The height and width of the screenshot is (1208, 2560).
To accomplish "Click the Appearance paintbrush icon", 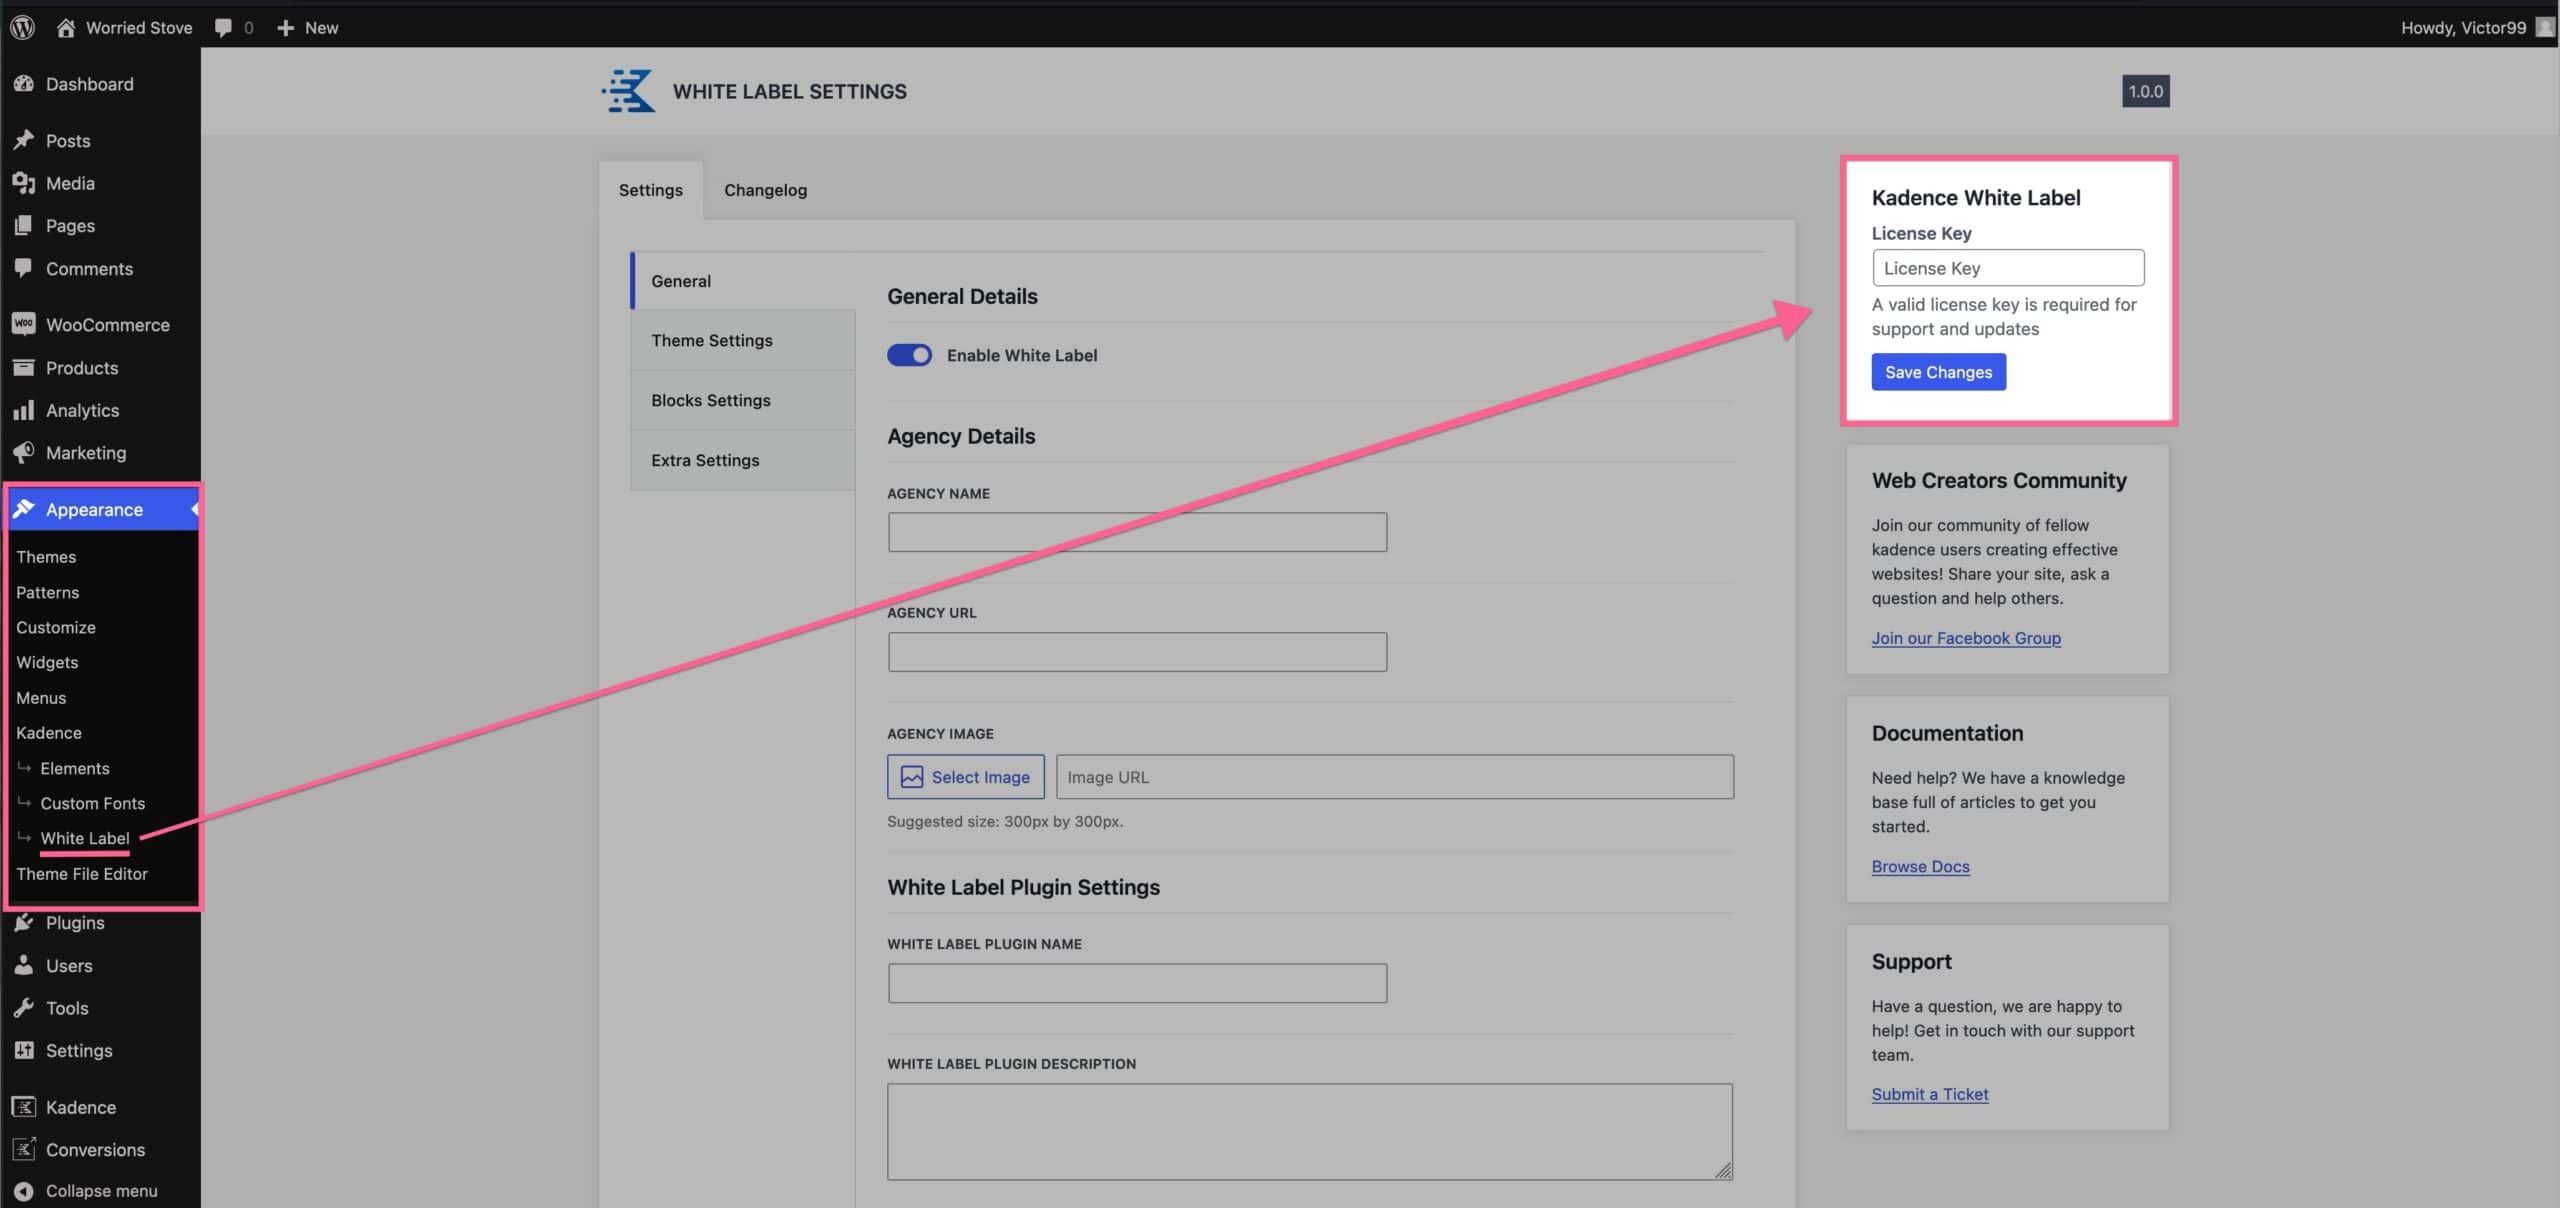I will point(24,509).
